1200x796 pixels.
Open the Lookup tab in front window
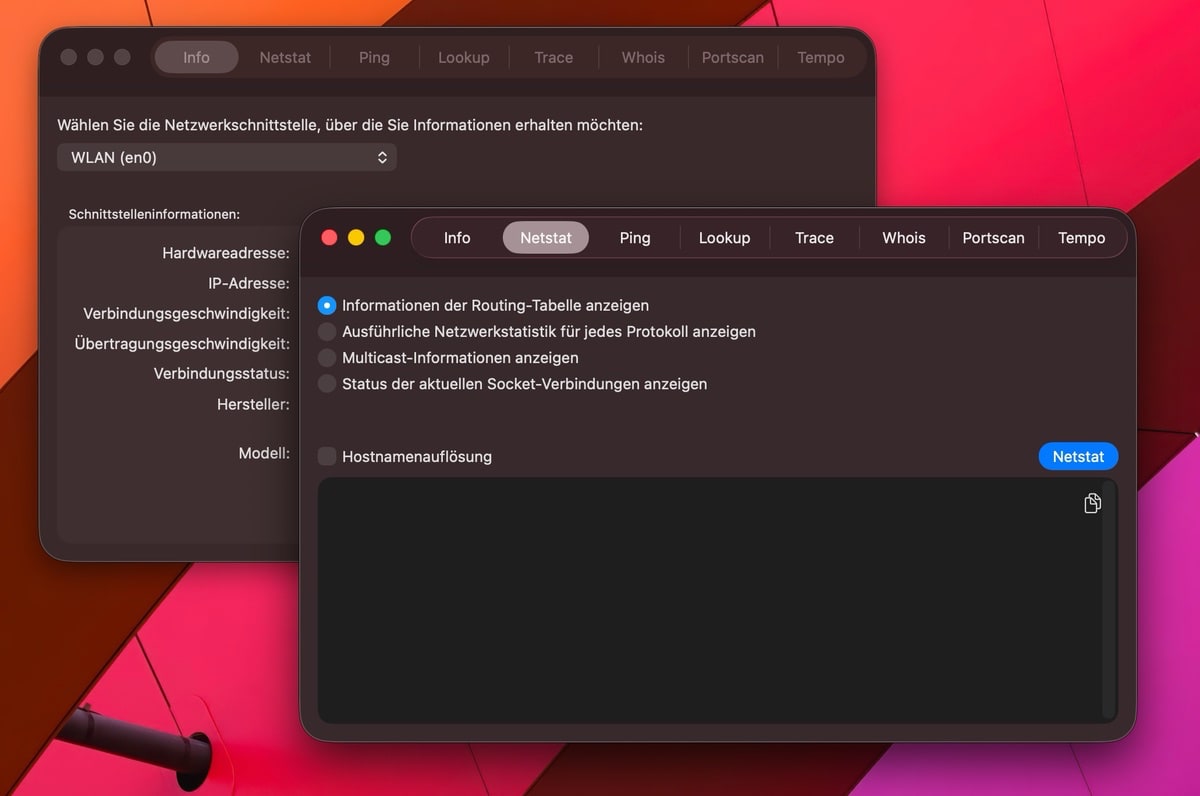click(724, 238)
